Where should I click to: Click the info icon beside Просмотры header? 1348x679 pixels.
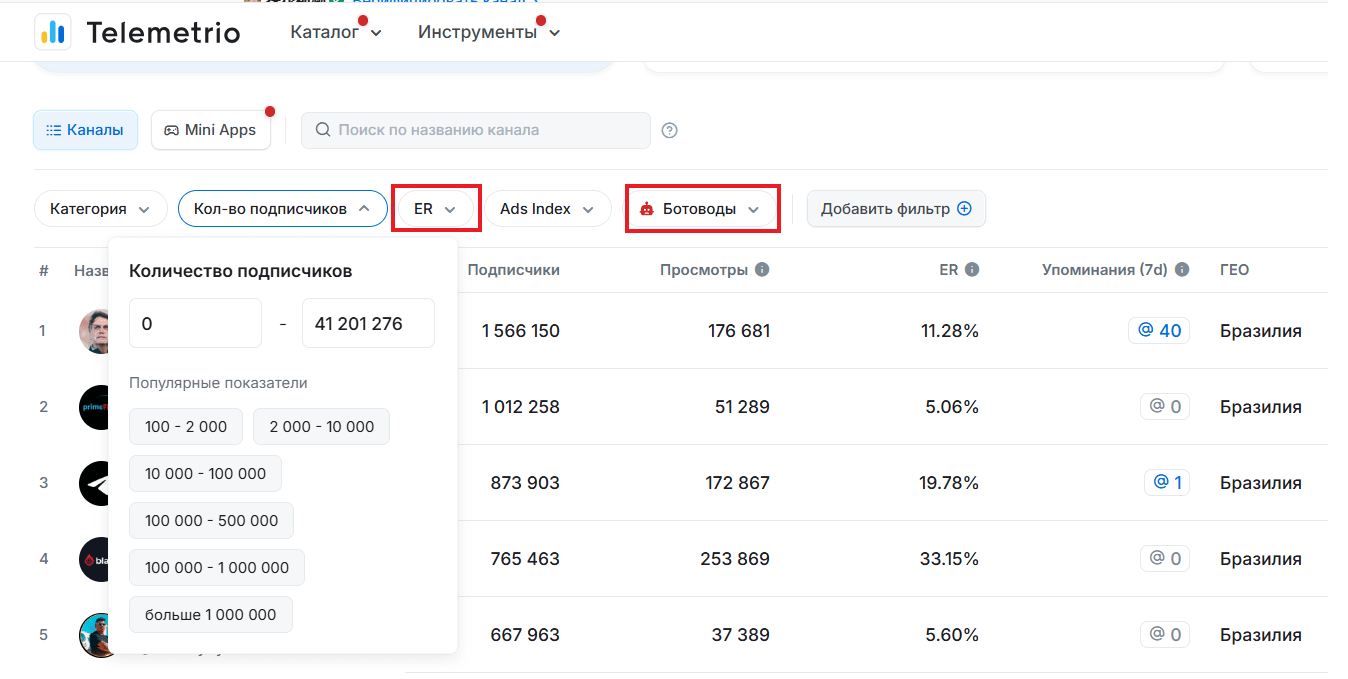pyautogui.click(x=762, y=270)
